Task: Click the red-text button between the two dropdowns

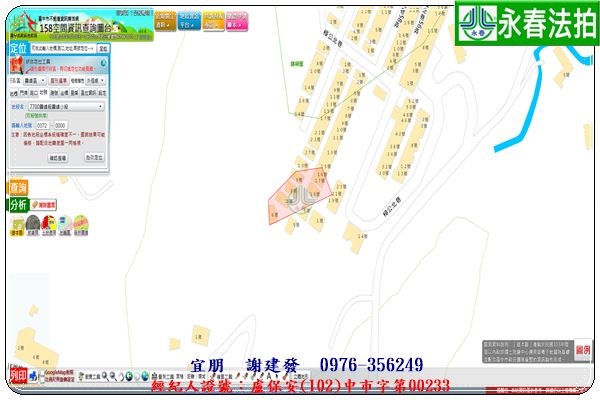Action: (59, 81)
